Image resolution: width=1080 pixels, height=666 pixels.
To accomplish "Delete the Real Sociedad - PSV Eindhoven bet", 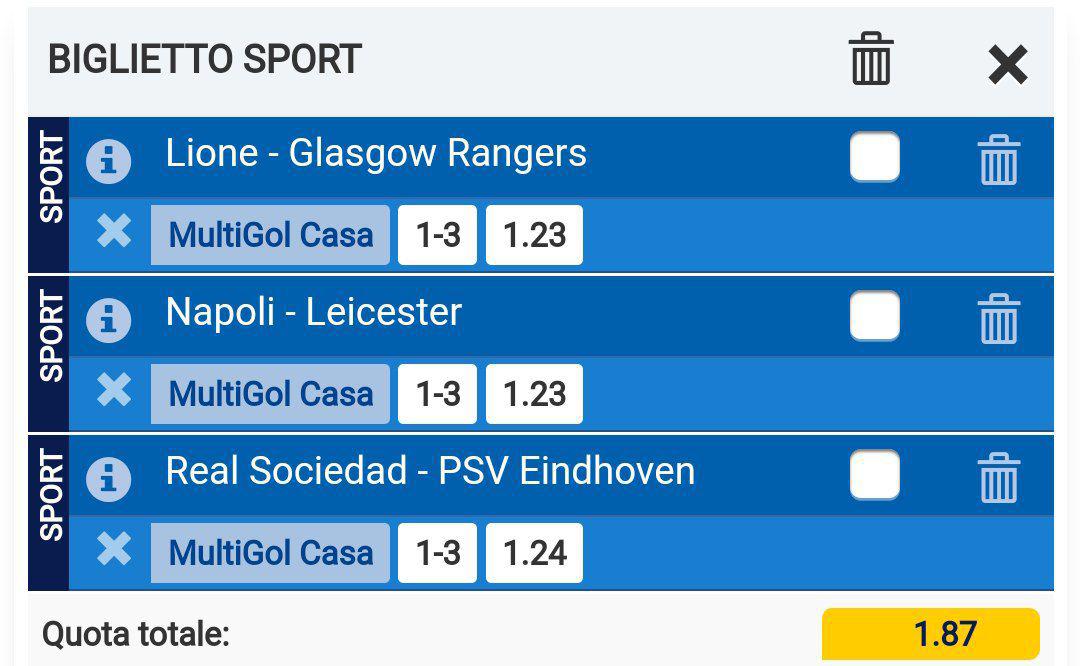I will (x=997, y=478).
